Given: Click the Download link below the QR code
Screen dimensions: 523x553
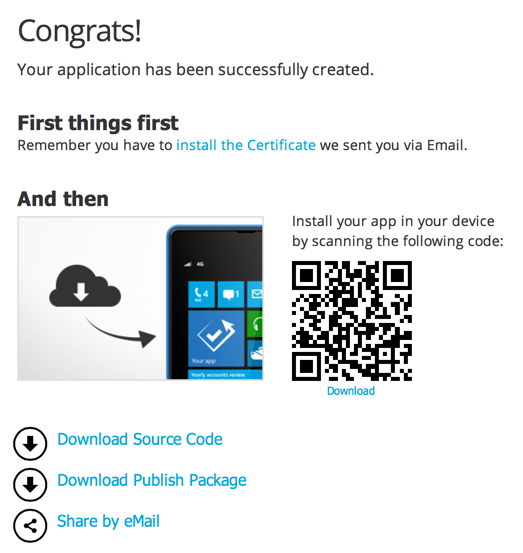Looking at the screenshot, I should 351,391.
